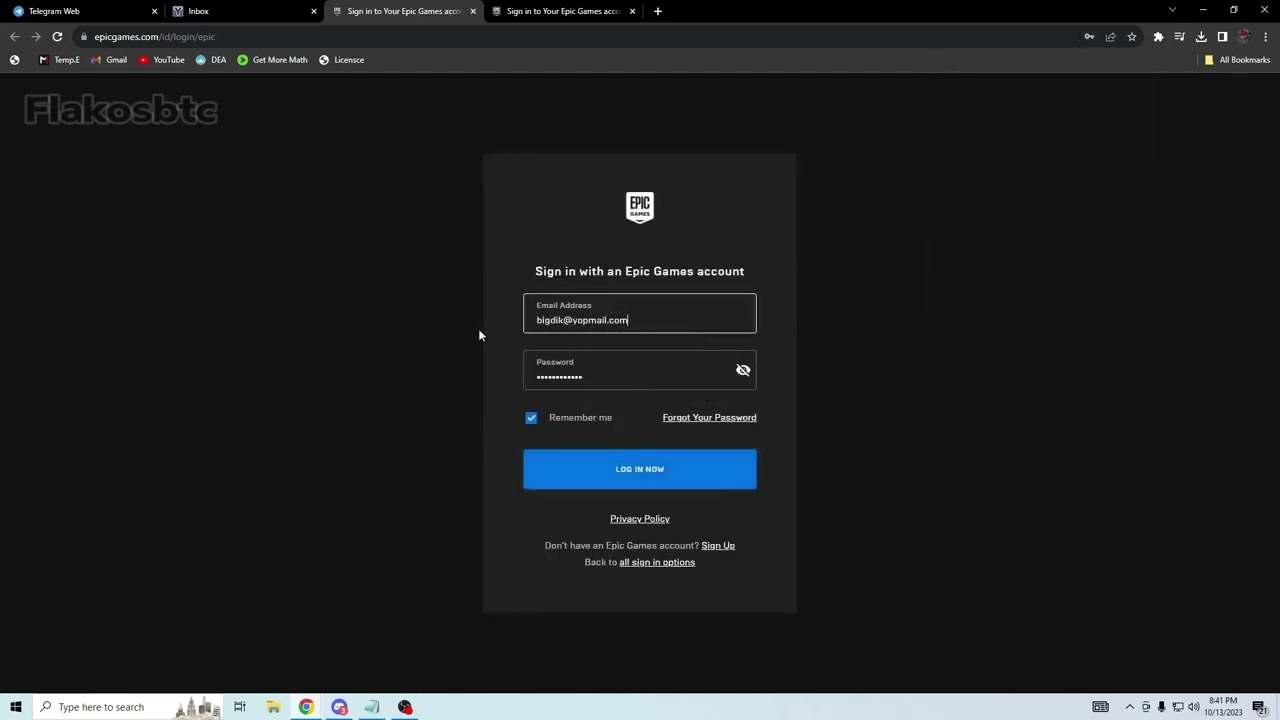The image size is (1280, 720).
Task: Open saved passwords key icon
Action: (x=1089, y=37)
